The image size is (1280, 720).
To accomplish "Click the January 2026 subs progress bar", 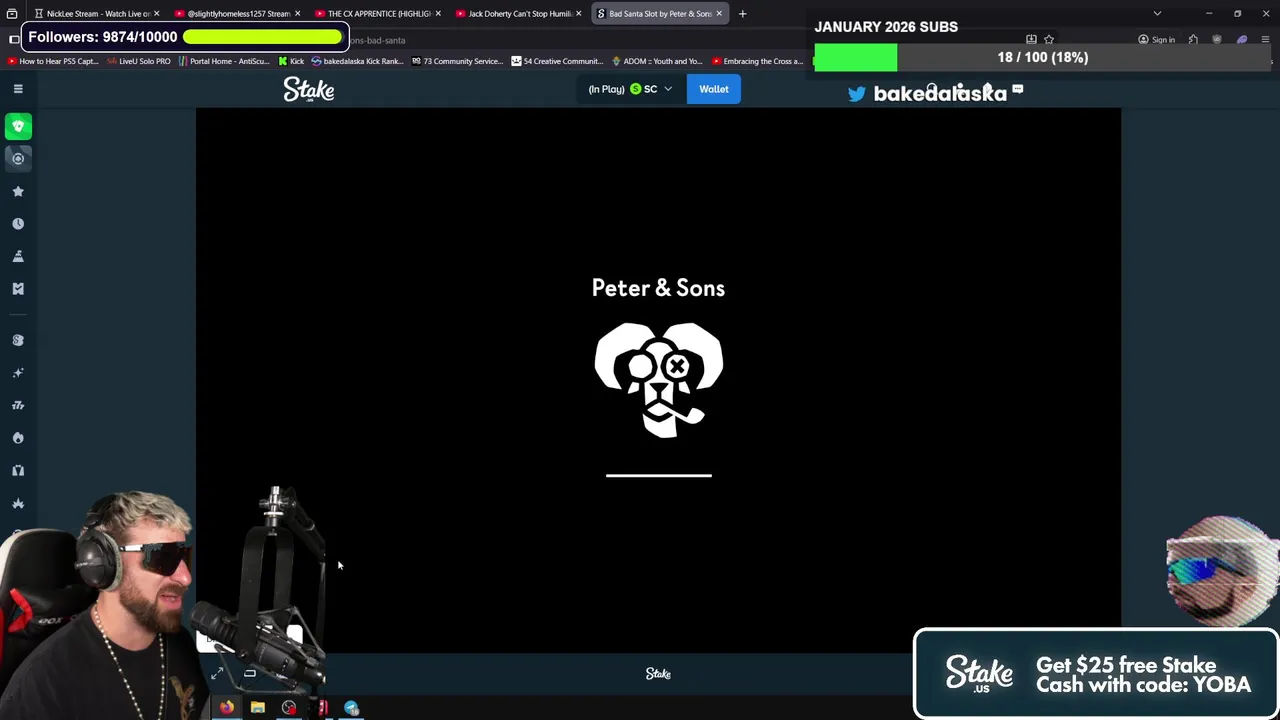I will click(x=1042, y=58).
